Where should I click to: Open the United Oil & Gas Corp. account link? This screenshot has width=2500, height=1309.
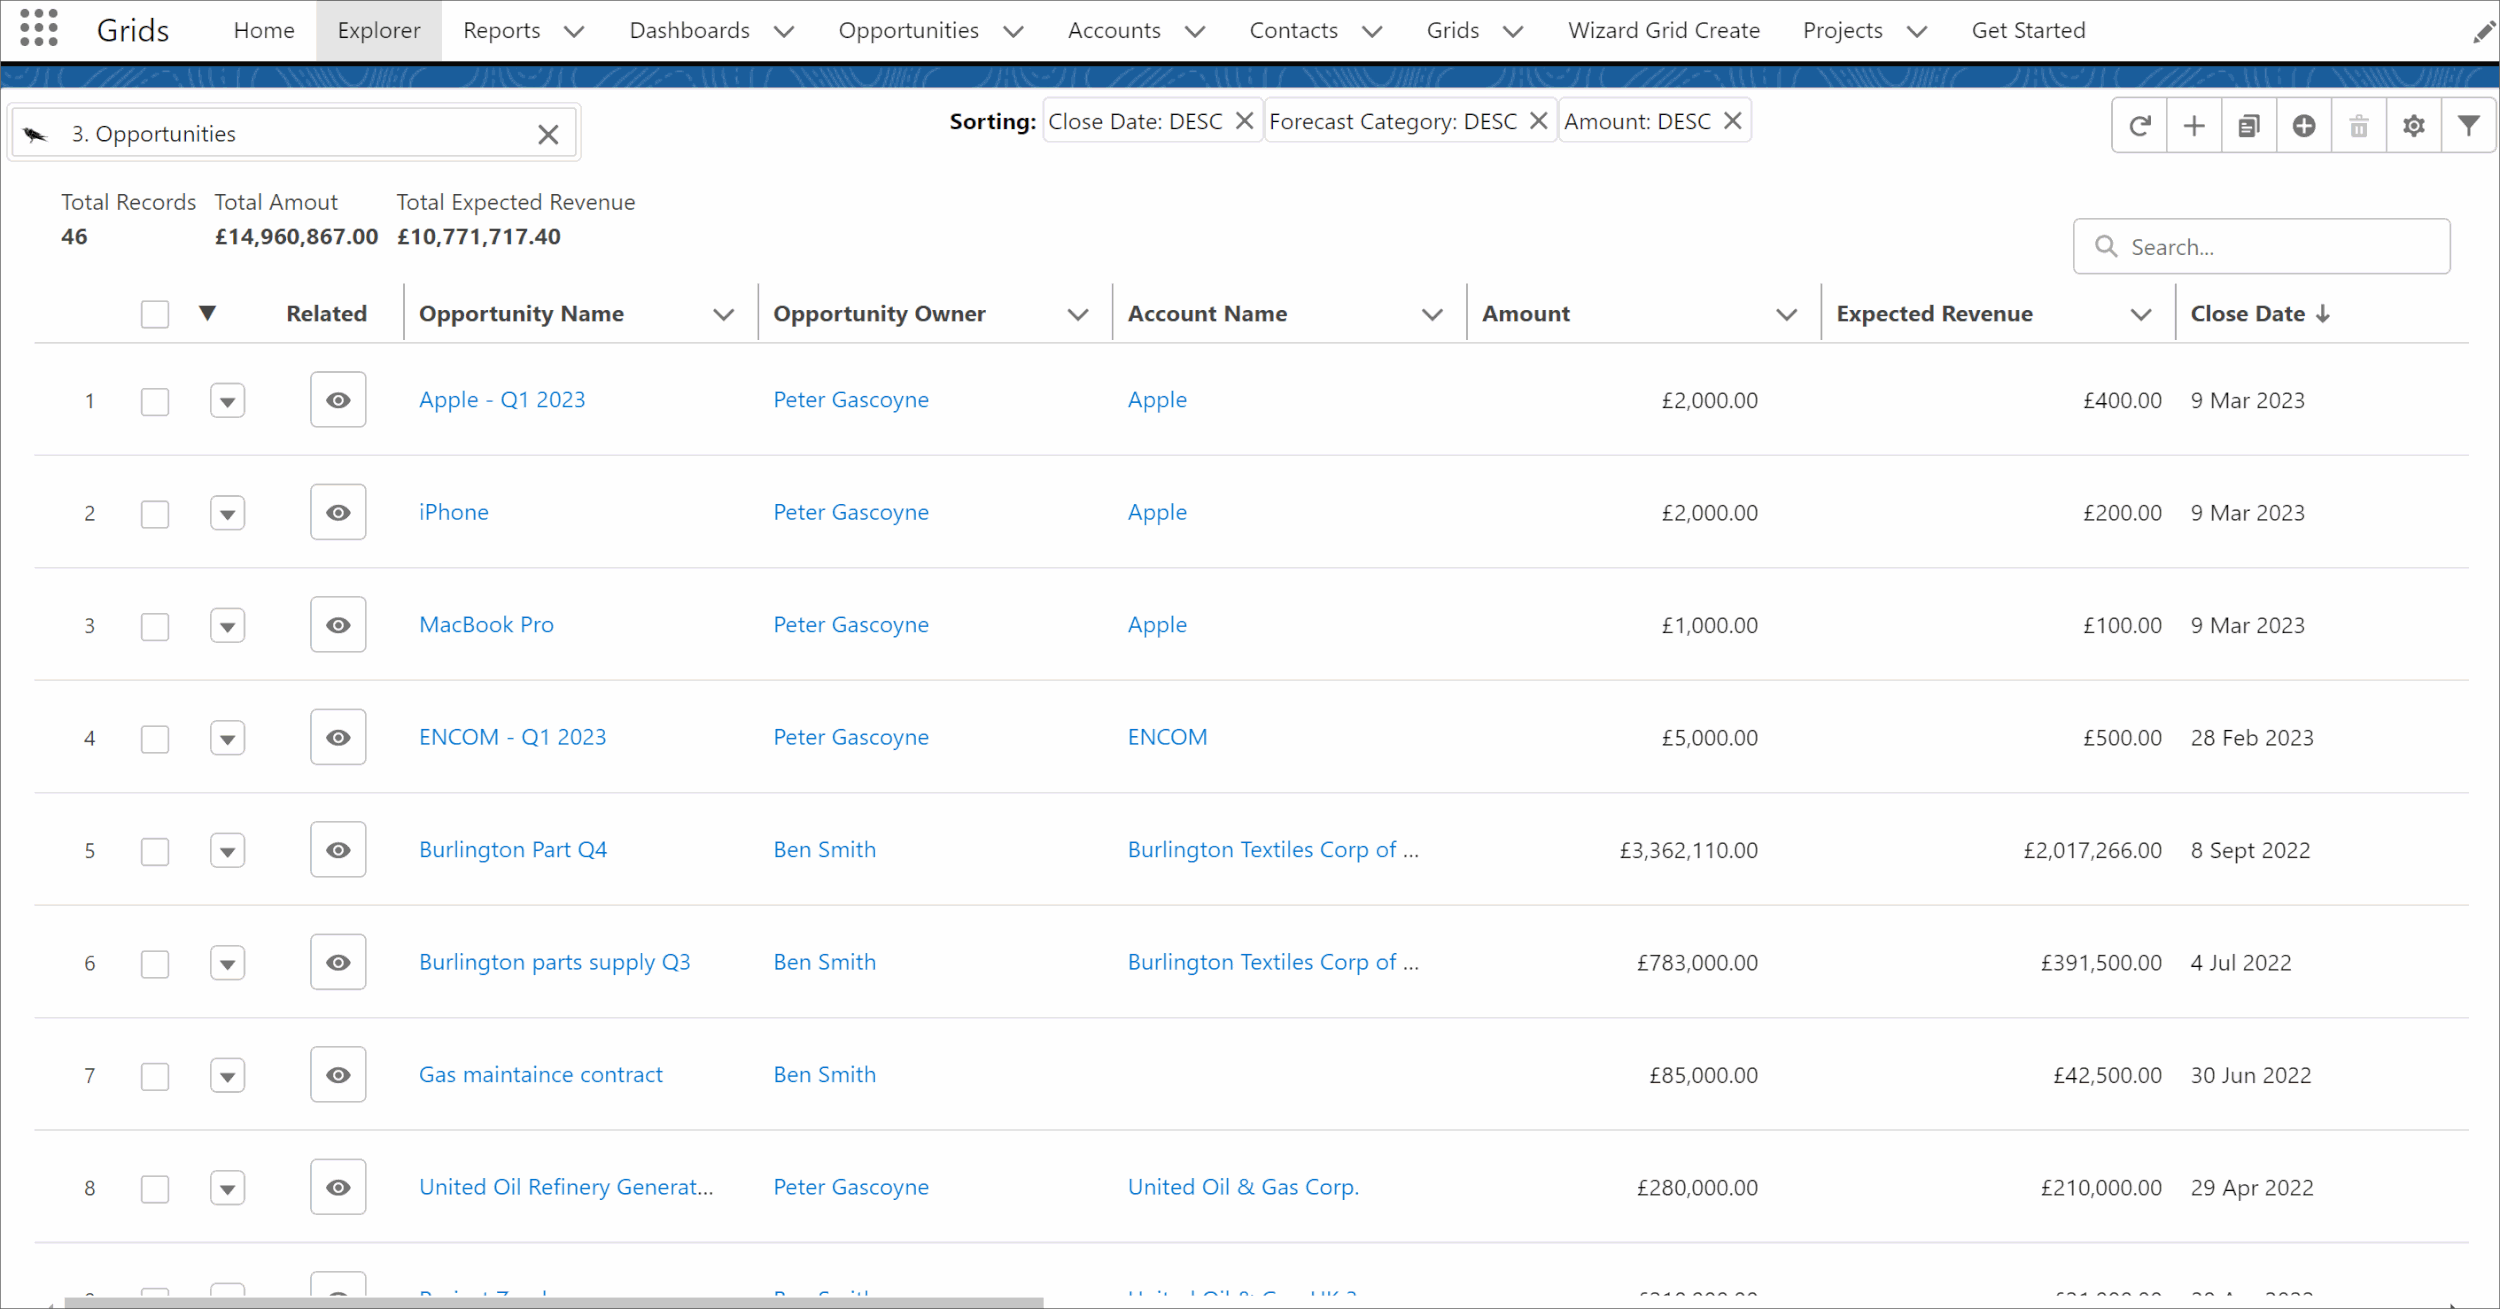coord(1243,1187)
